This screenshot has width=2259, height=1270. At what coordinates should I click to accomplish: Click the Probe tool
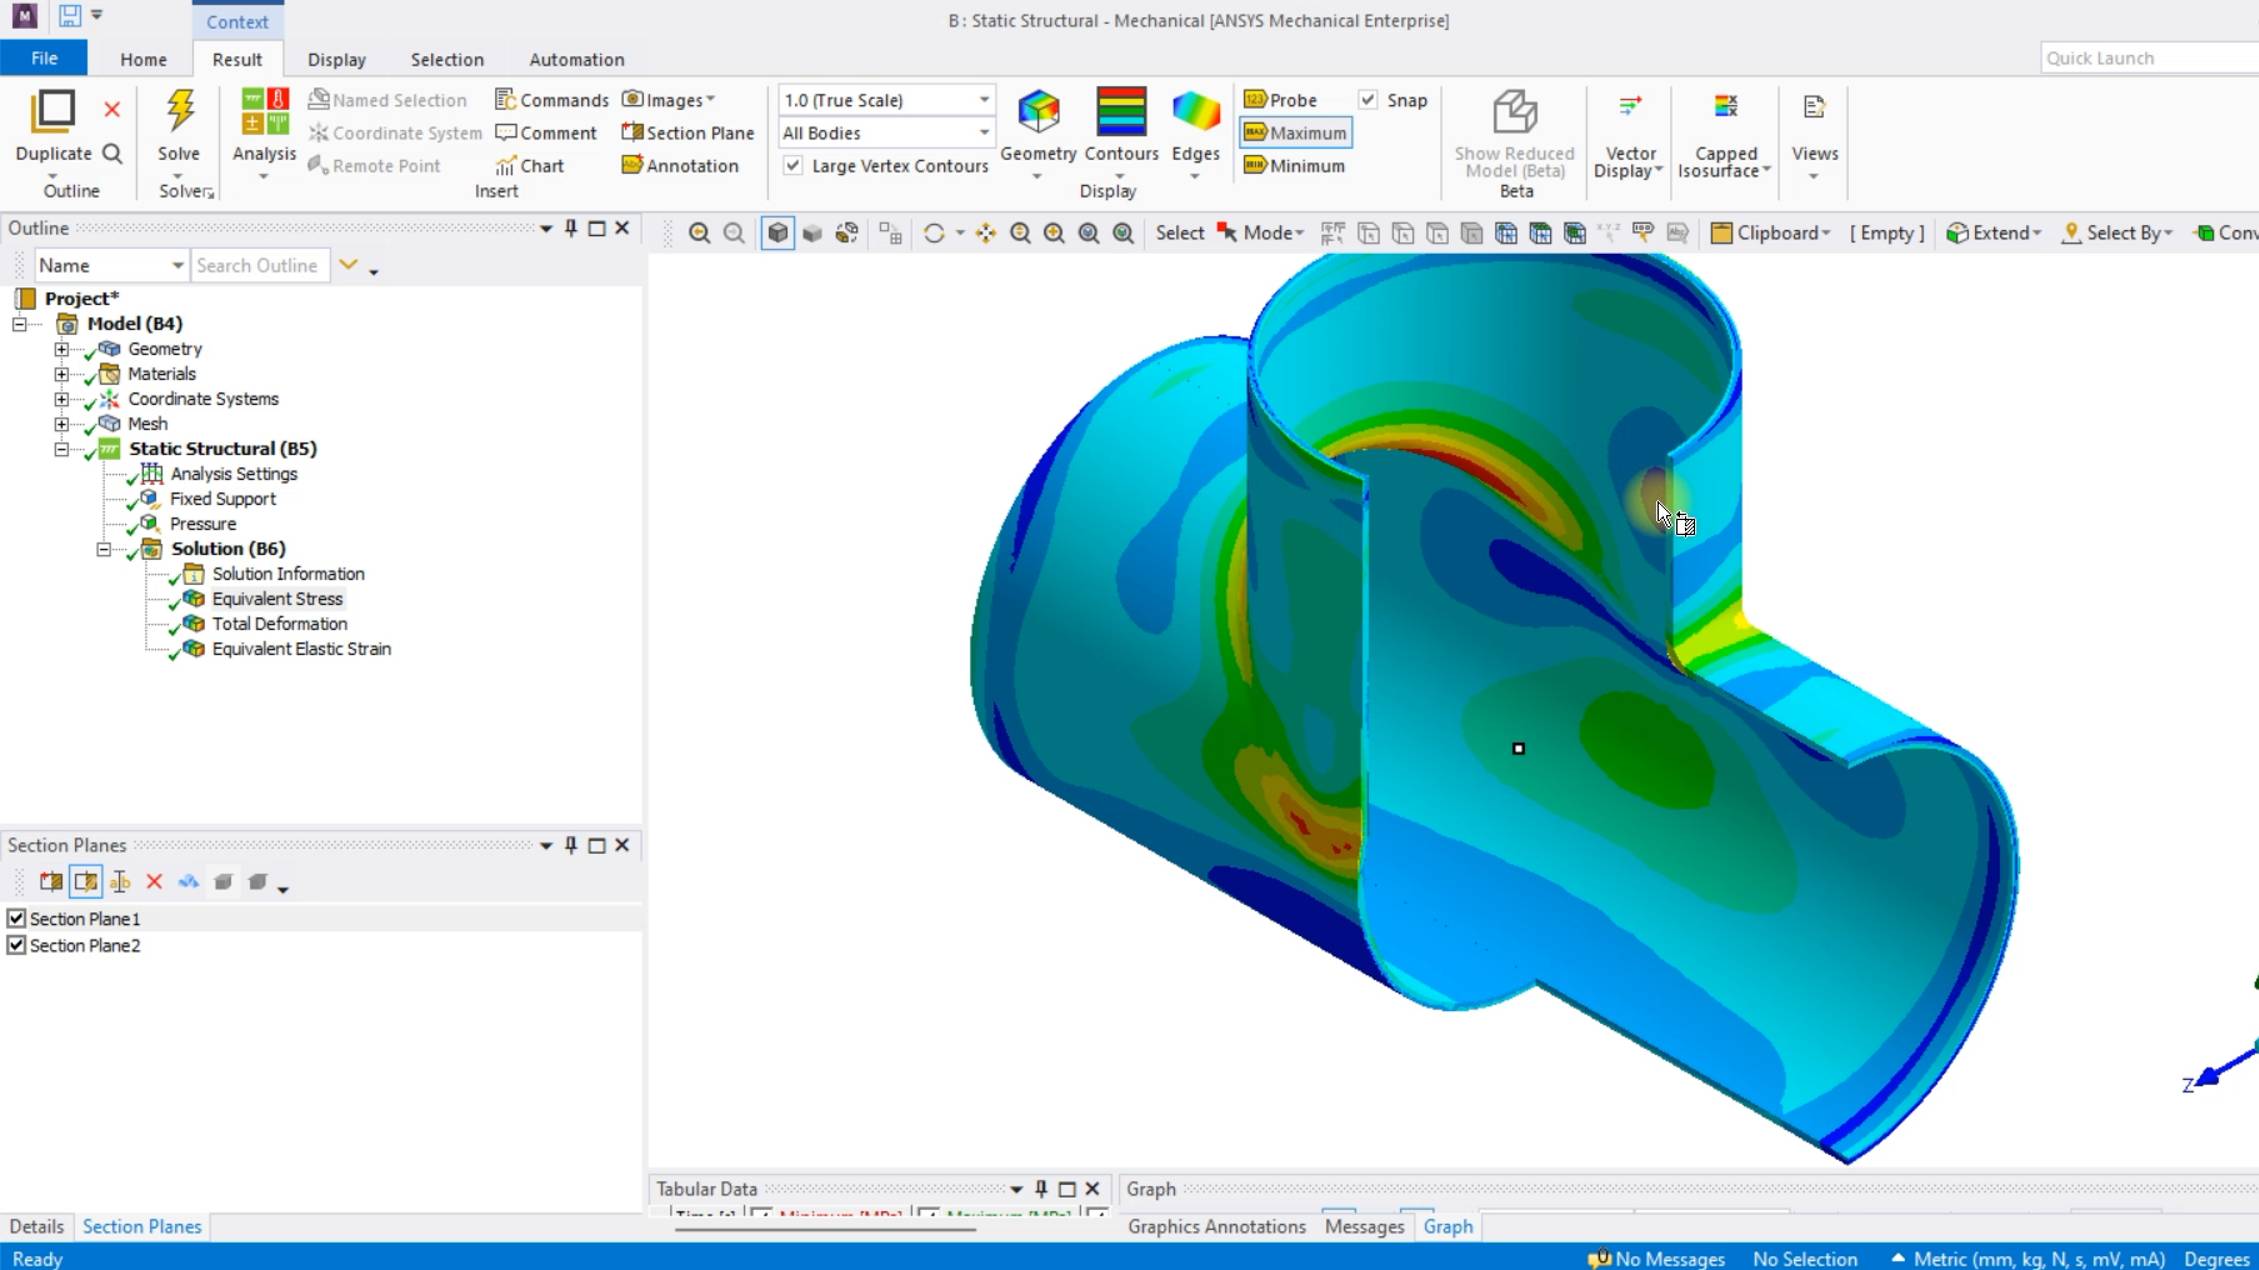[1280, 100]
